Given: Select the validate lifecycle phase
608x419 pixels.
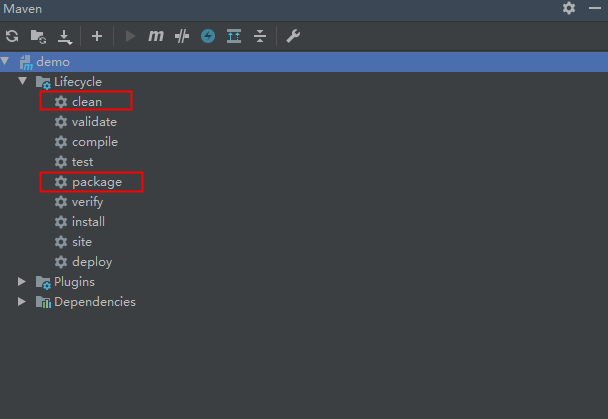Looking at the screenshot, I should (86, 122).
